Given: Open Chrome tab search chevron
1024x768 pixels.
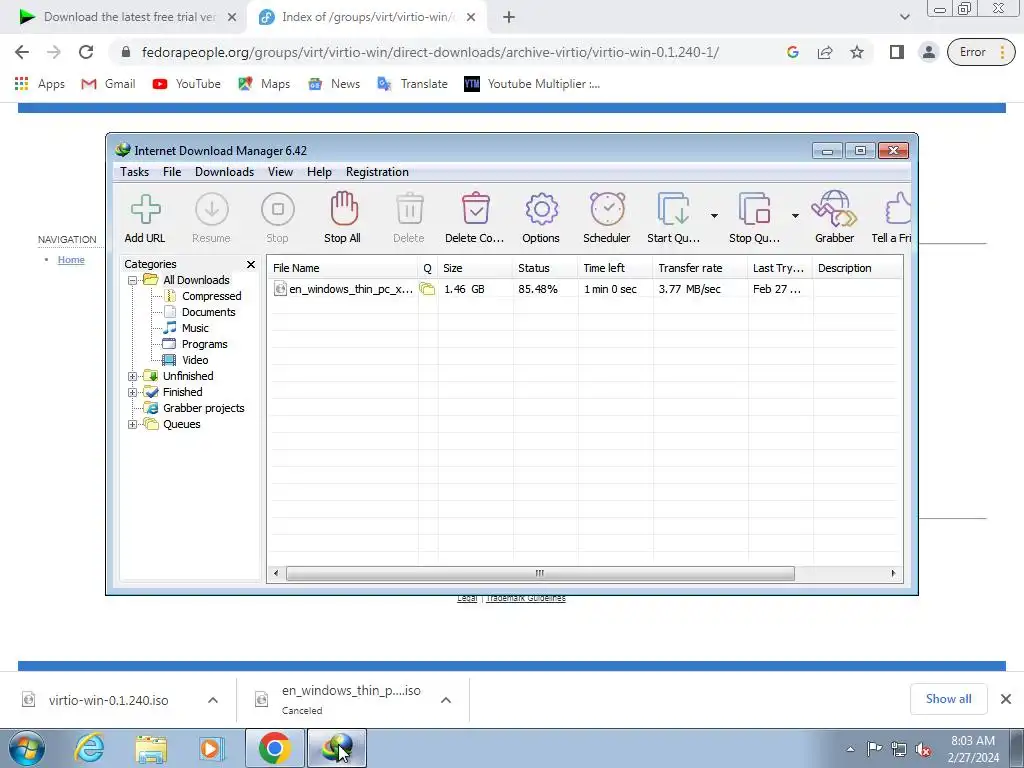Looking at the screenshot, I should point(904,17).
